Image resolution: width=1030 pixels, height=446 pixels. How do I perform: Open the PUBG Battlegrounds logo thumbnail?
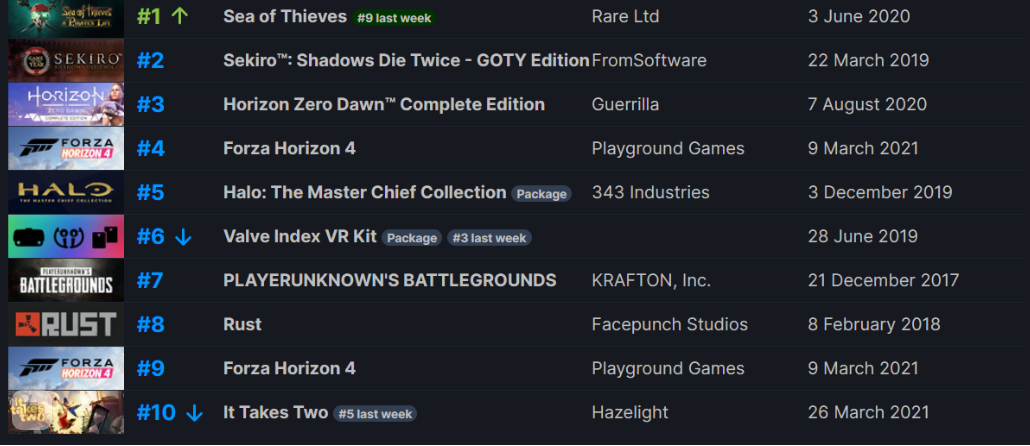click(x=66, y=280)
